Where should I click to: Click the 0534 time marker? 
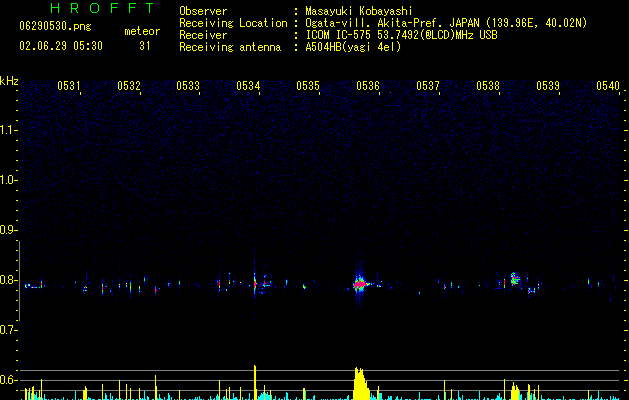click(248, 86)
